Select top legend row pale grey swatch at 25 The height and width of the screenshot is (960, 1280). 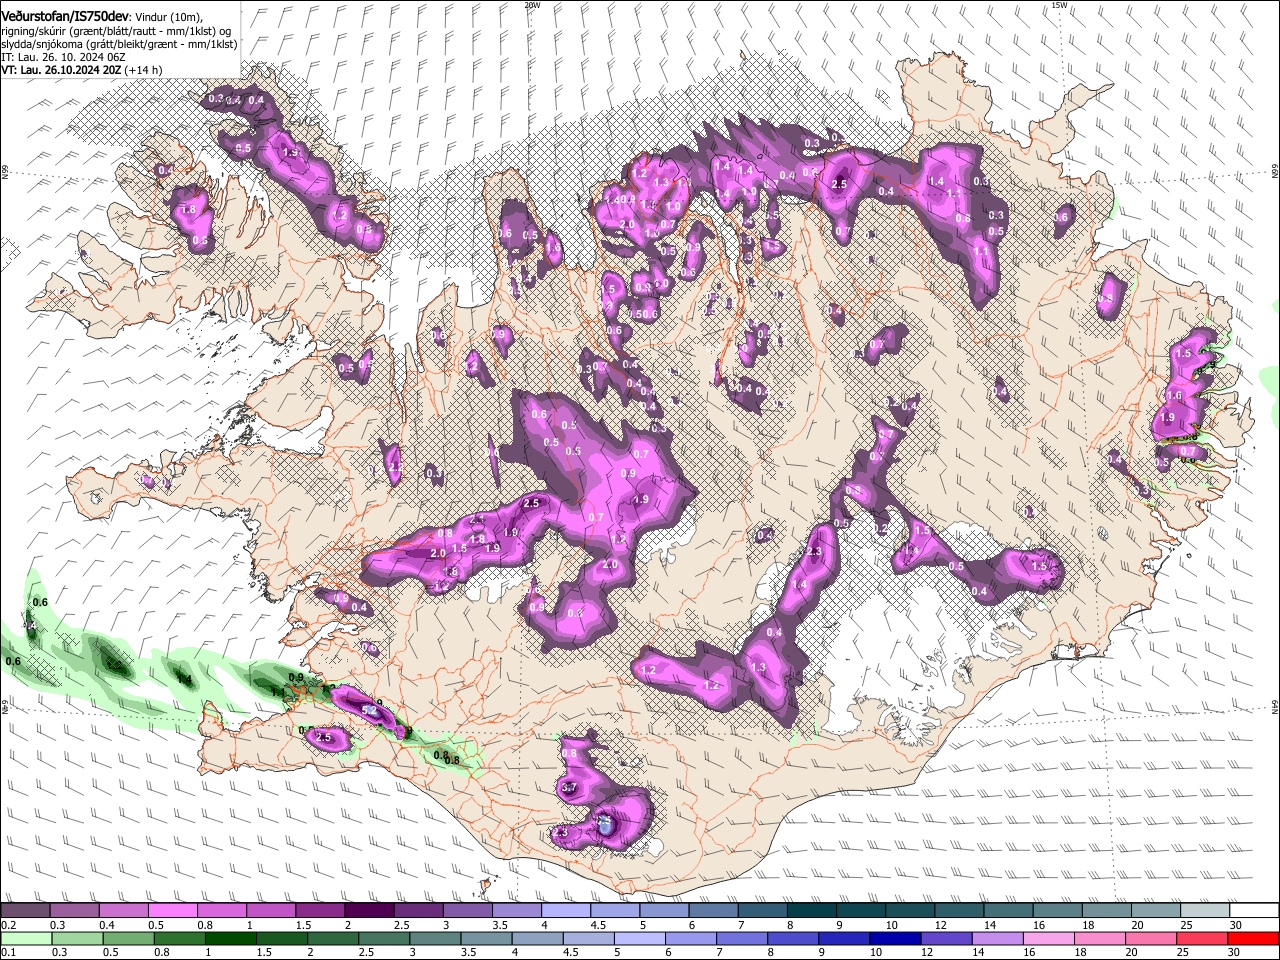pos(1206,911)
